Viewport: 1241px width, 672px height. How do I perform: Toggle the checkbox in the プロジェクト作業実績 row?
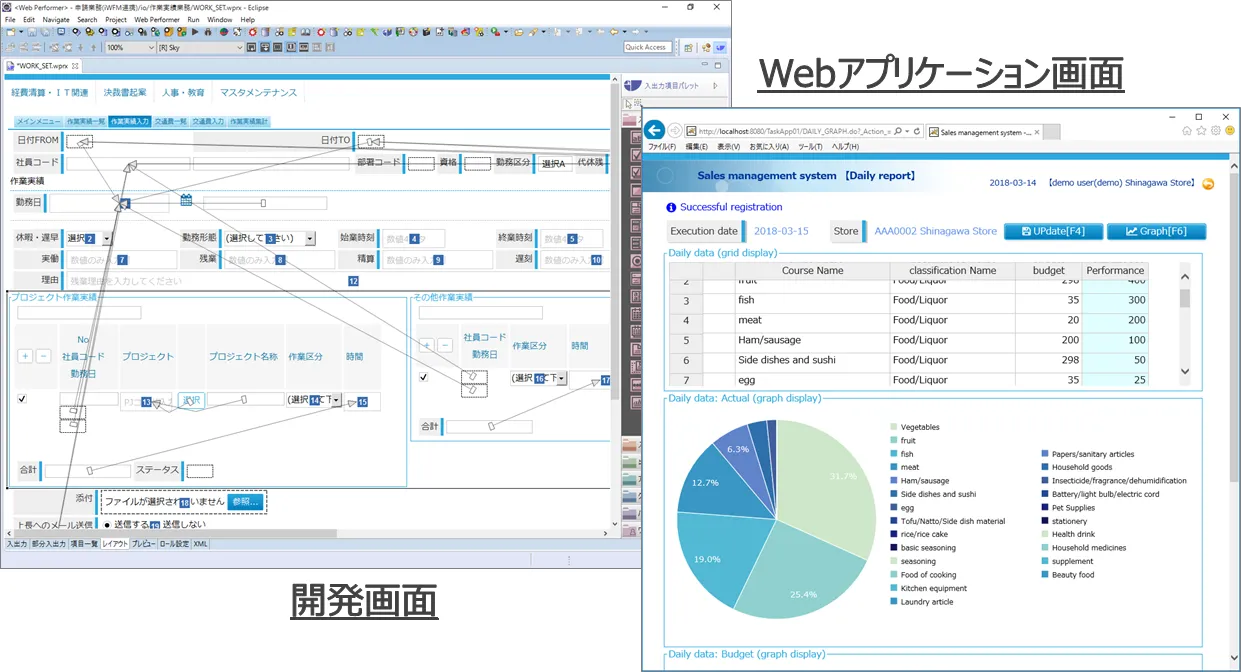tap(22, 399)
